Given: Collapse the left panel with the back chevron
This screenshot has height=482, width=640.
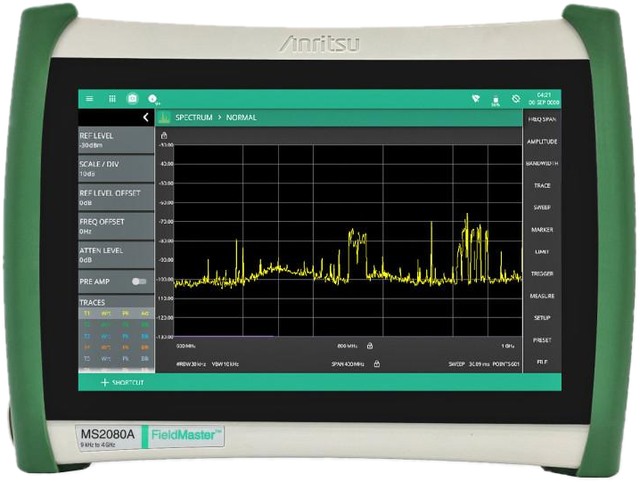Looking at the screenshot, I should click(146, 117).
